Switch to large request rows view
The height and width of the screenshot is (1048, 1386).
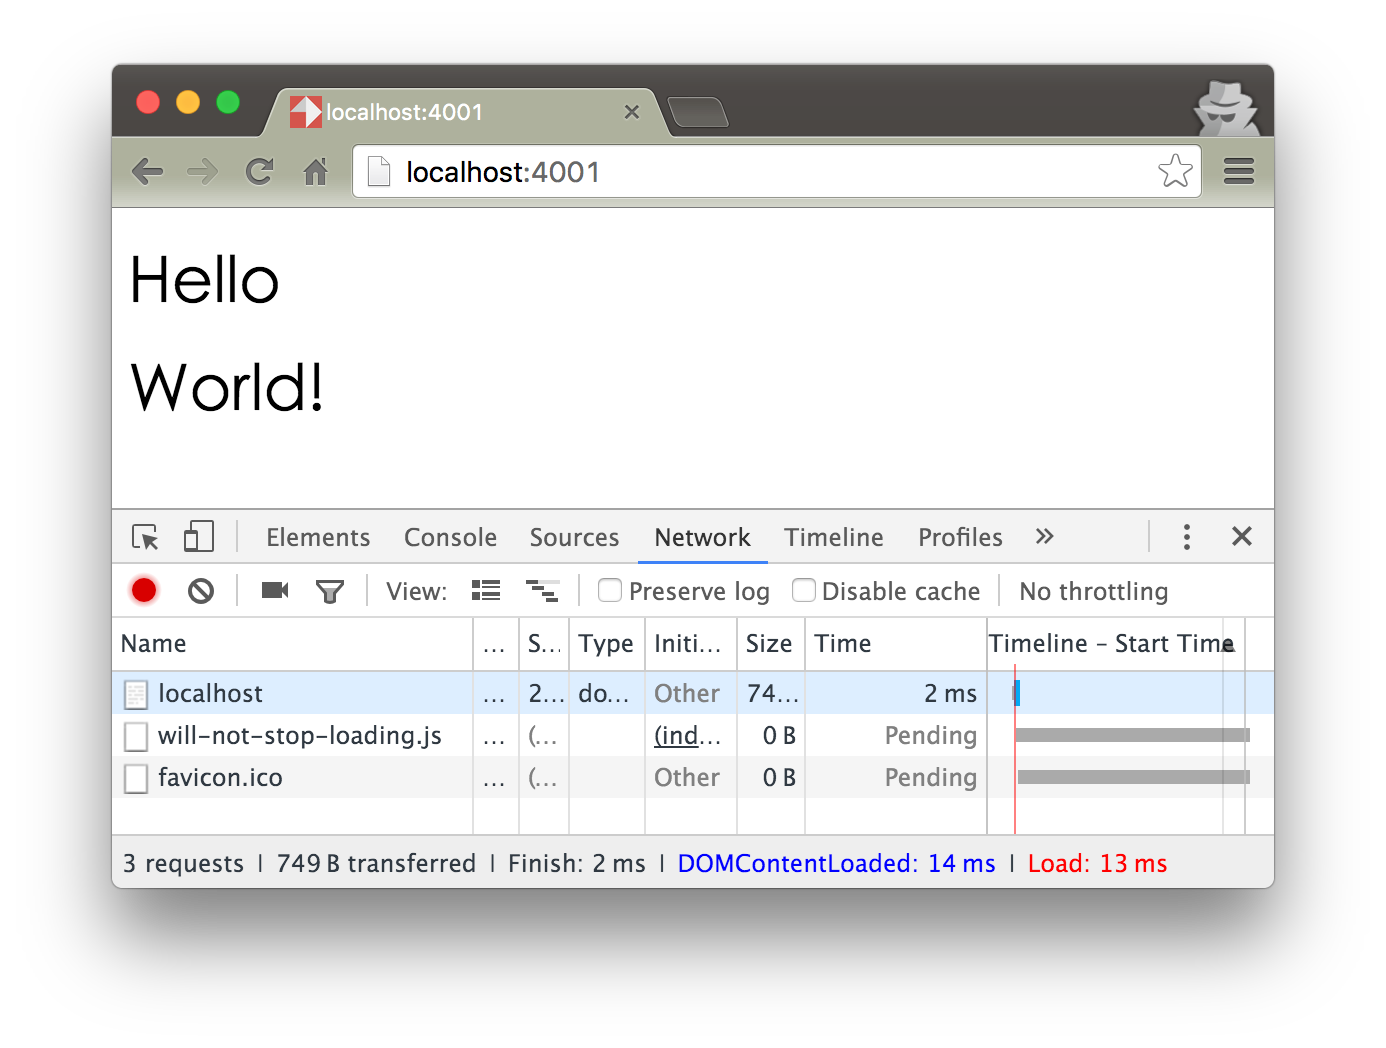(x=486, y=591)
